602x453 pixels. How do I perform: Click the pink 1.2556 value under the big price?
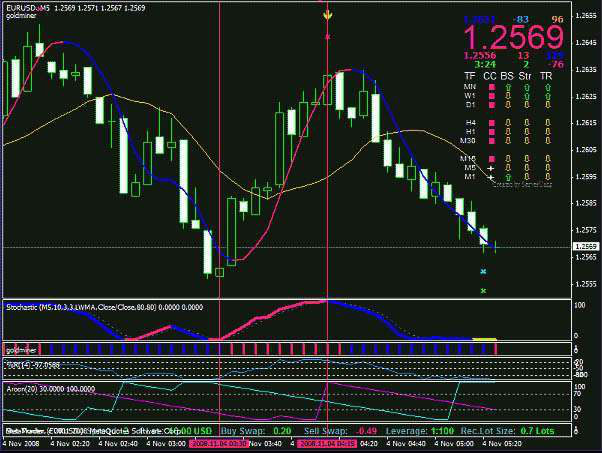pyautogui.click(x=480, y=55)
